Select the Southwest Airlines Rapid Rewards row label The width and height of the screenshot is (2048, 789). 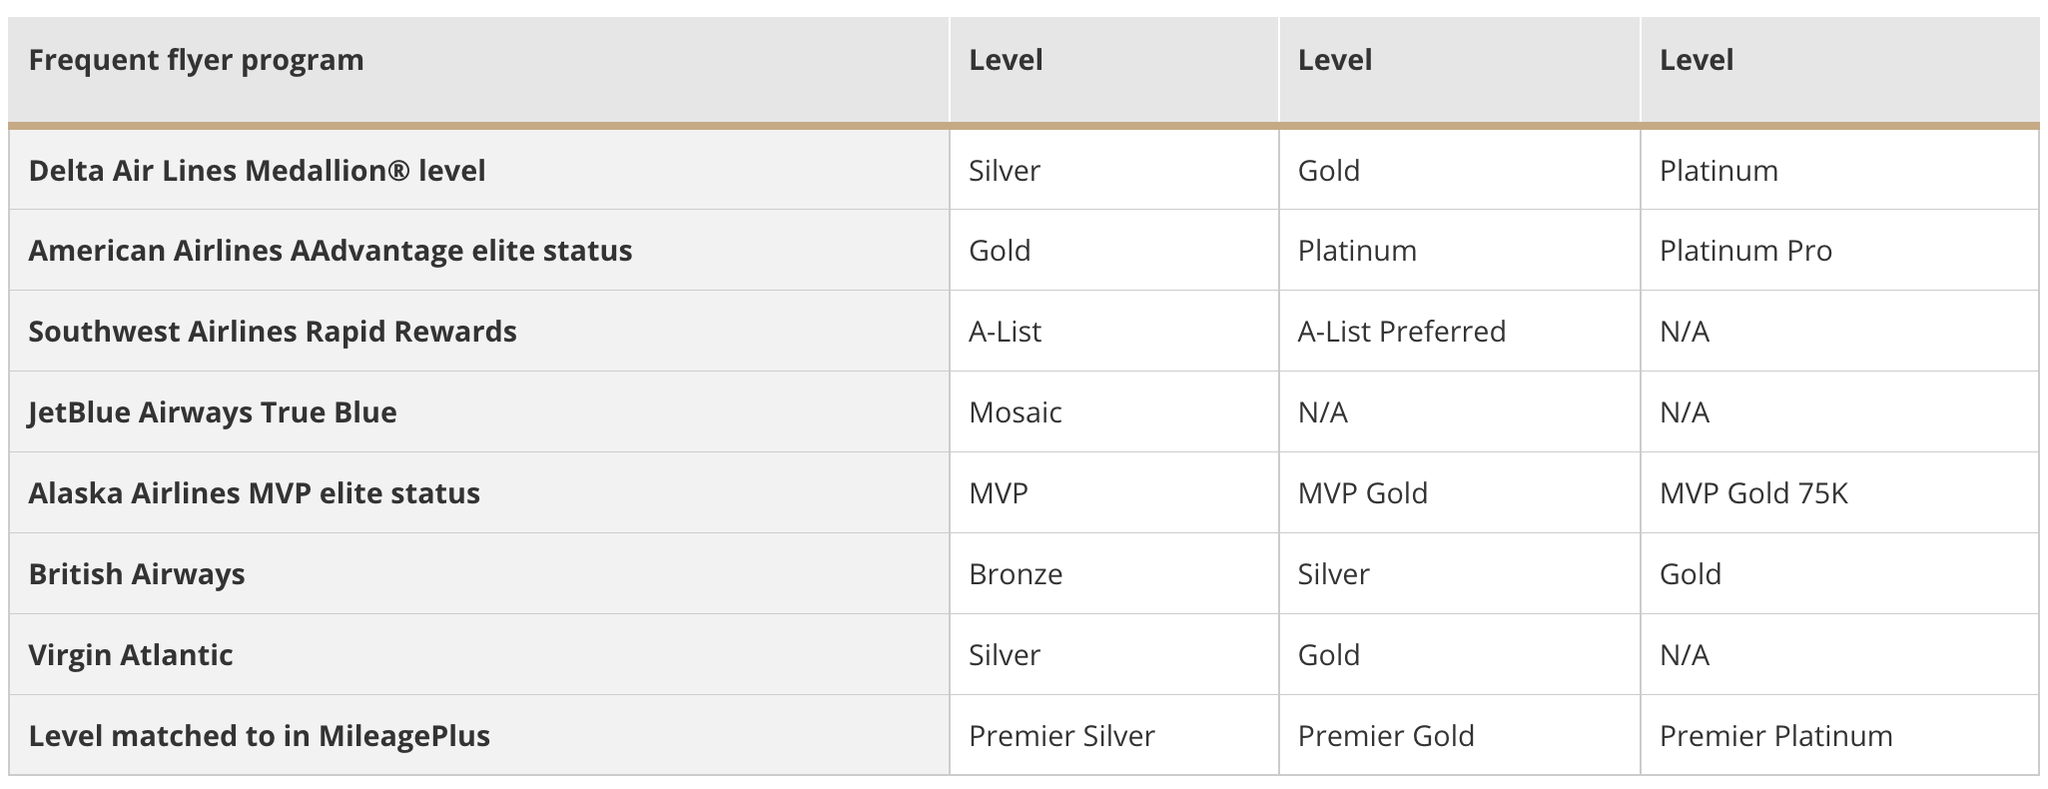(272, 331)
